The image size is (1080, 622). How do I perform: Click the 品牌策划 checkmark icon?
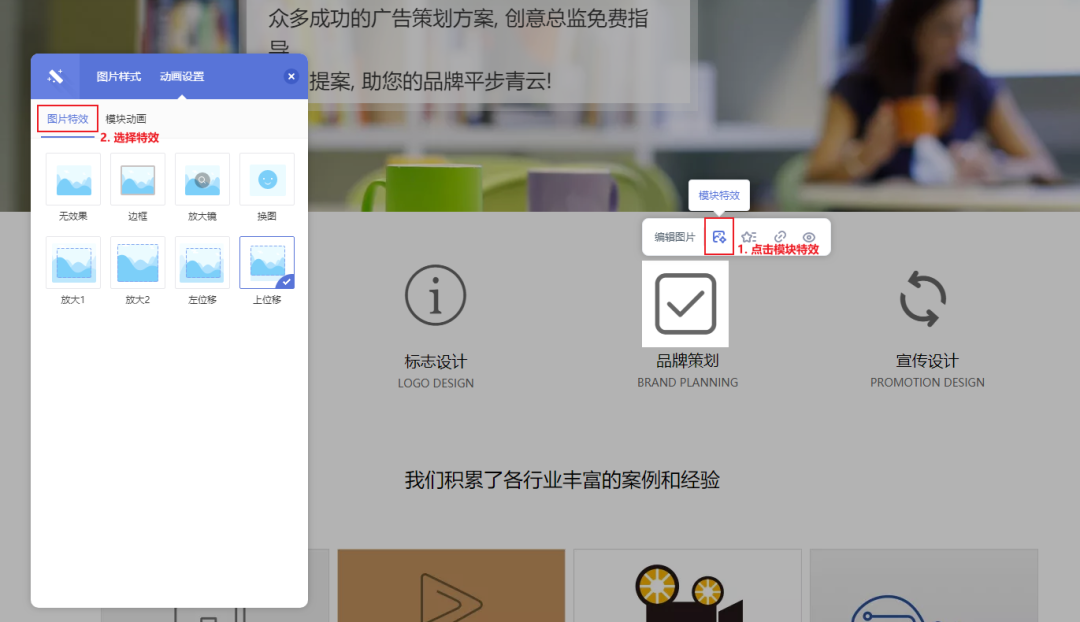[x=686, y=303]
